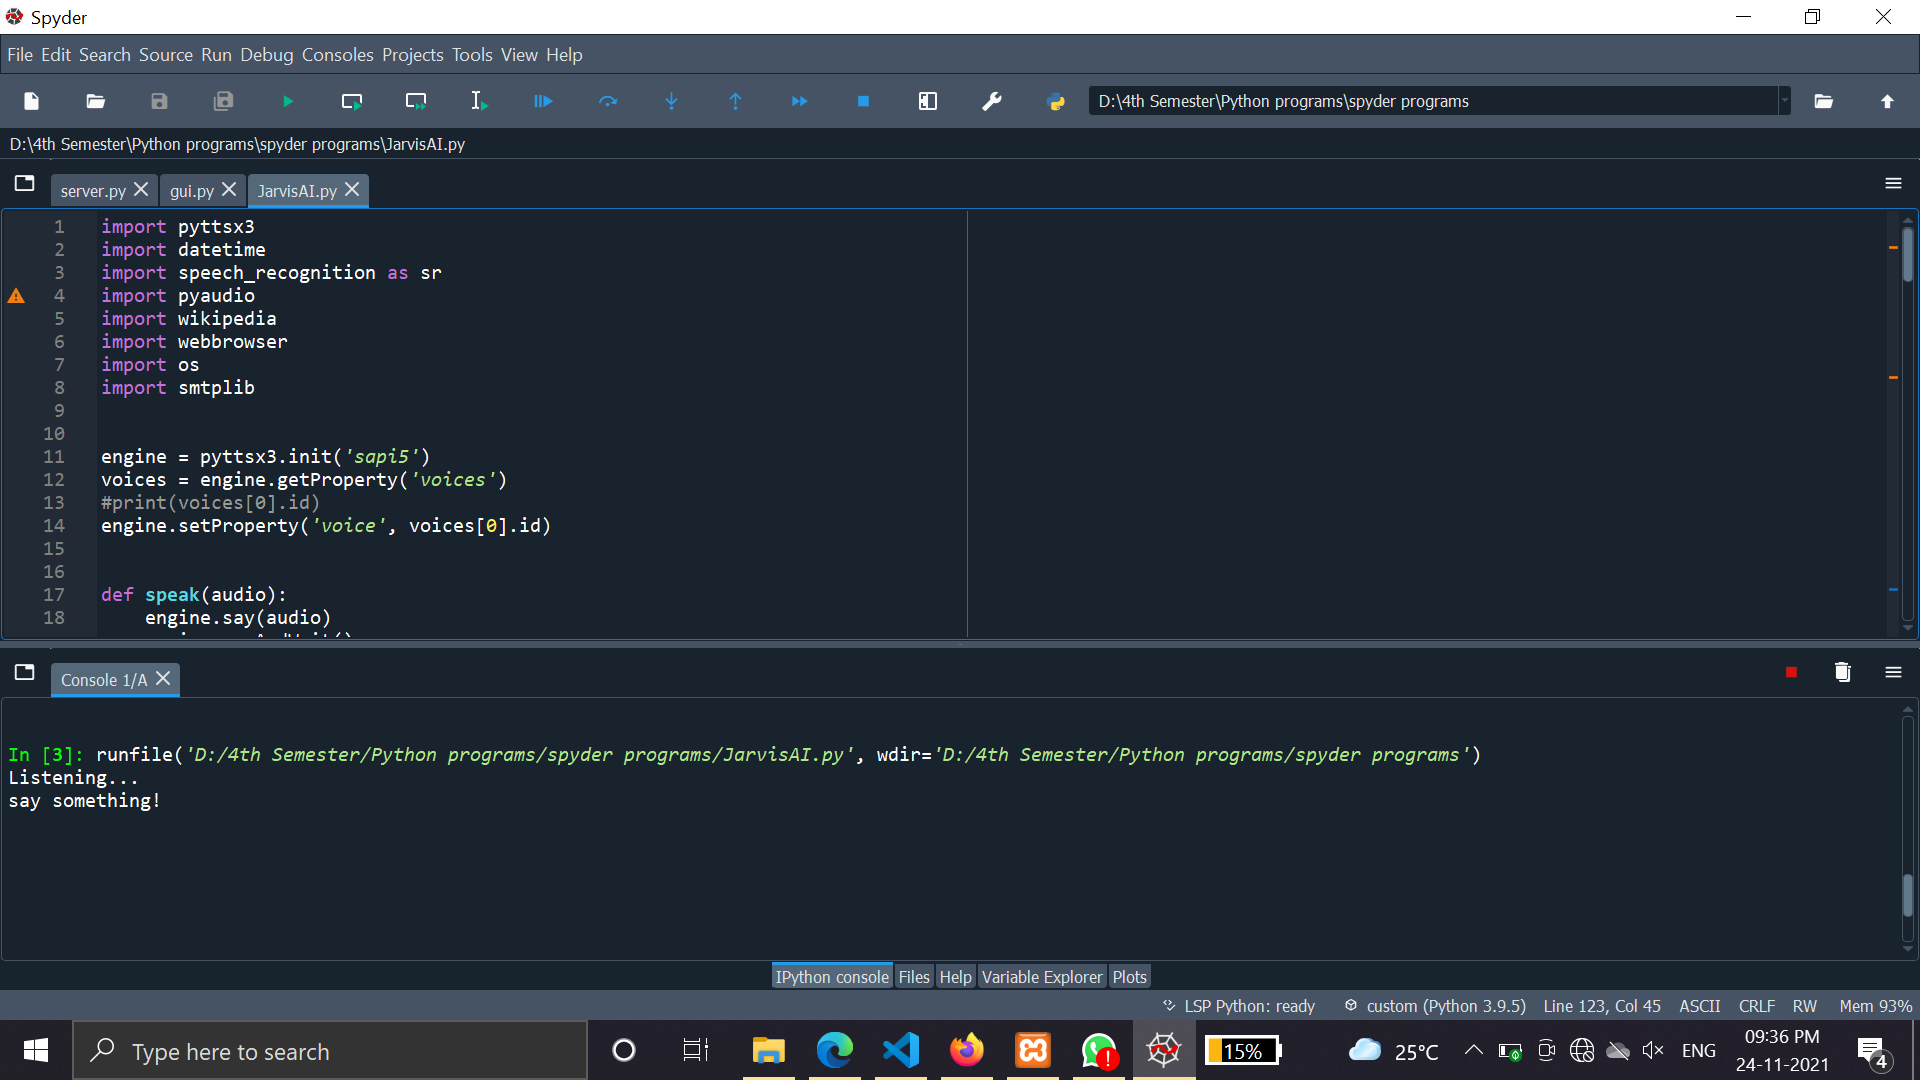Run the current cell
This screenshot has height=1080, width=1920.
(352, 101)
